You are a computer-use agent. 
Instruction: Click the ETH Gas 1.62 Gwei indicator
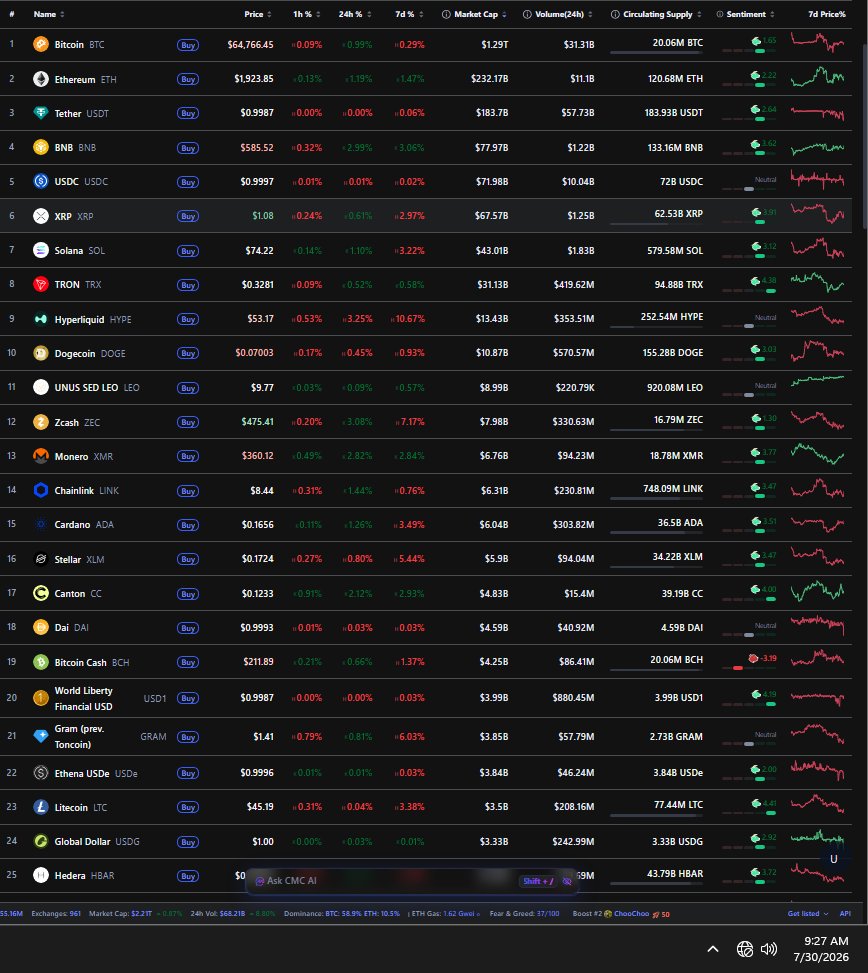tap(444, 913)
